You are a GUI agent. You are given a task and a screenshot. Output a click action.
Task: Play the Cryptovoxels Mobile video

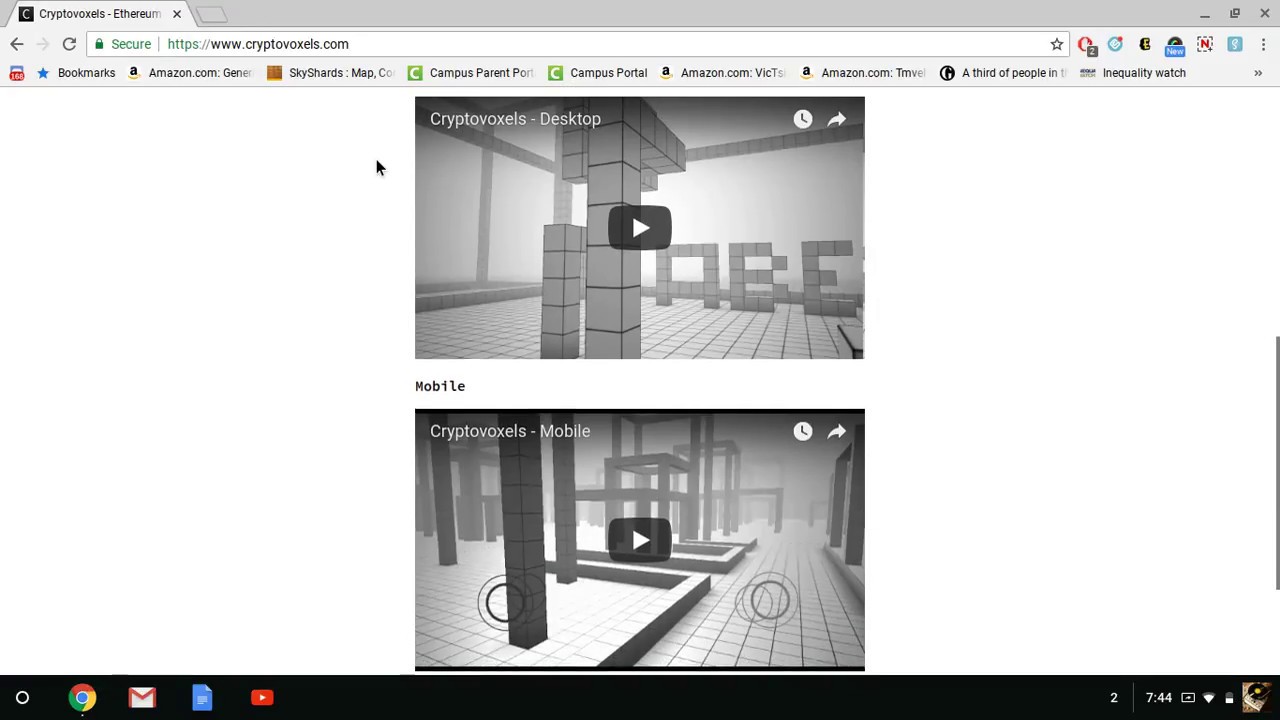pos(640,540)
